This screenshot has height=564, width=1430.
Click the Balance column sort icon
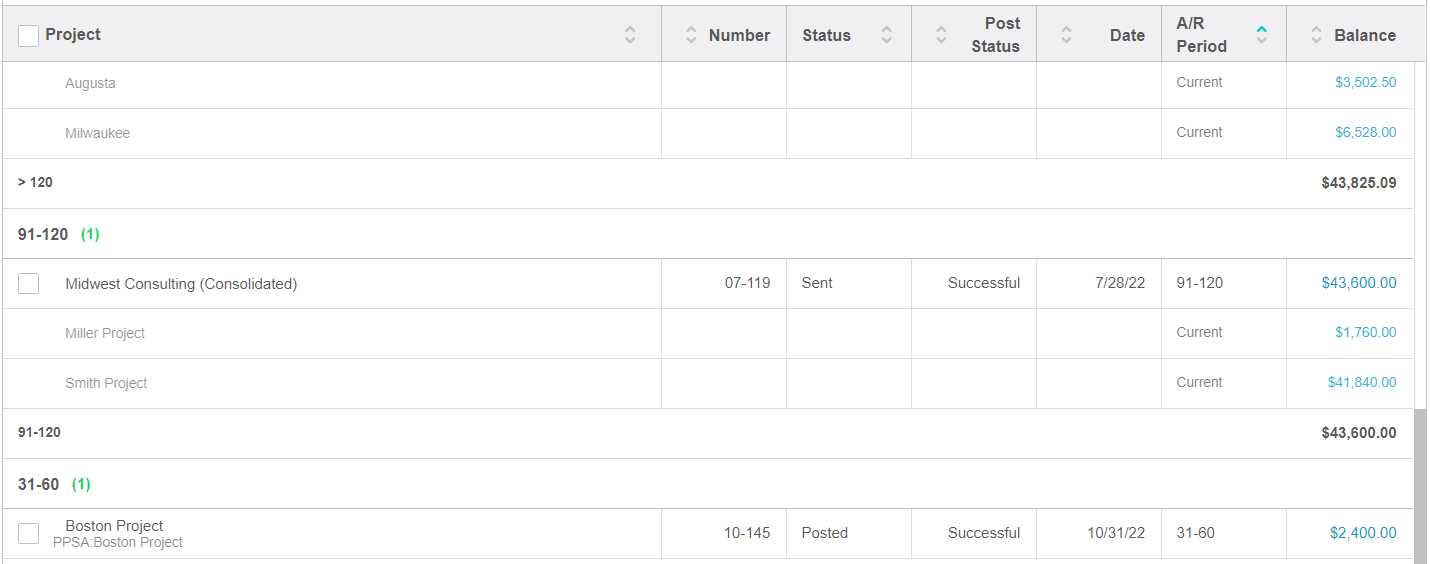tap(1316, 35)
